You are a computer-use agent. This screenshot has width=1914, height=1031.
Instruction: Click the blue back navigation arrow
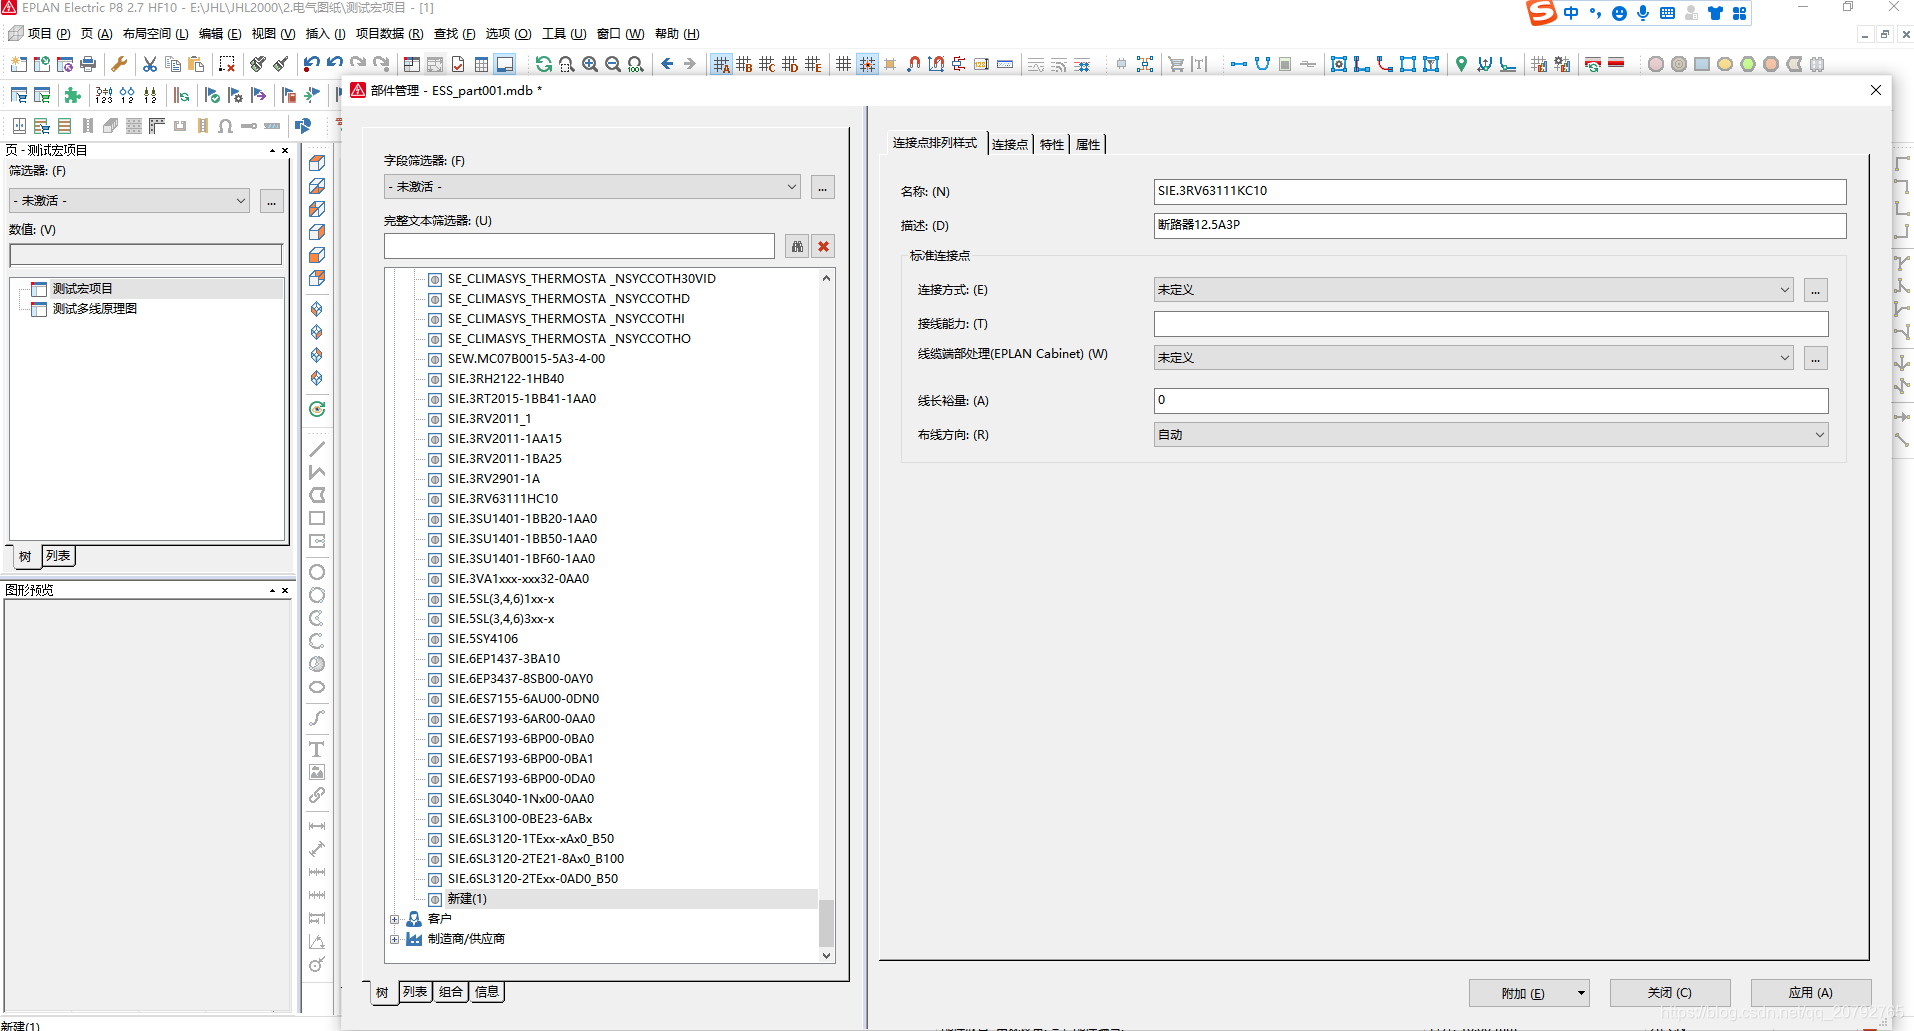pyautogui.click(x=667, y=64)
